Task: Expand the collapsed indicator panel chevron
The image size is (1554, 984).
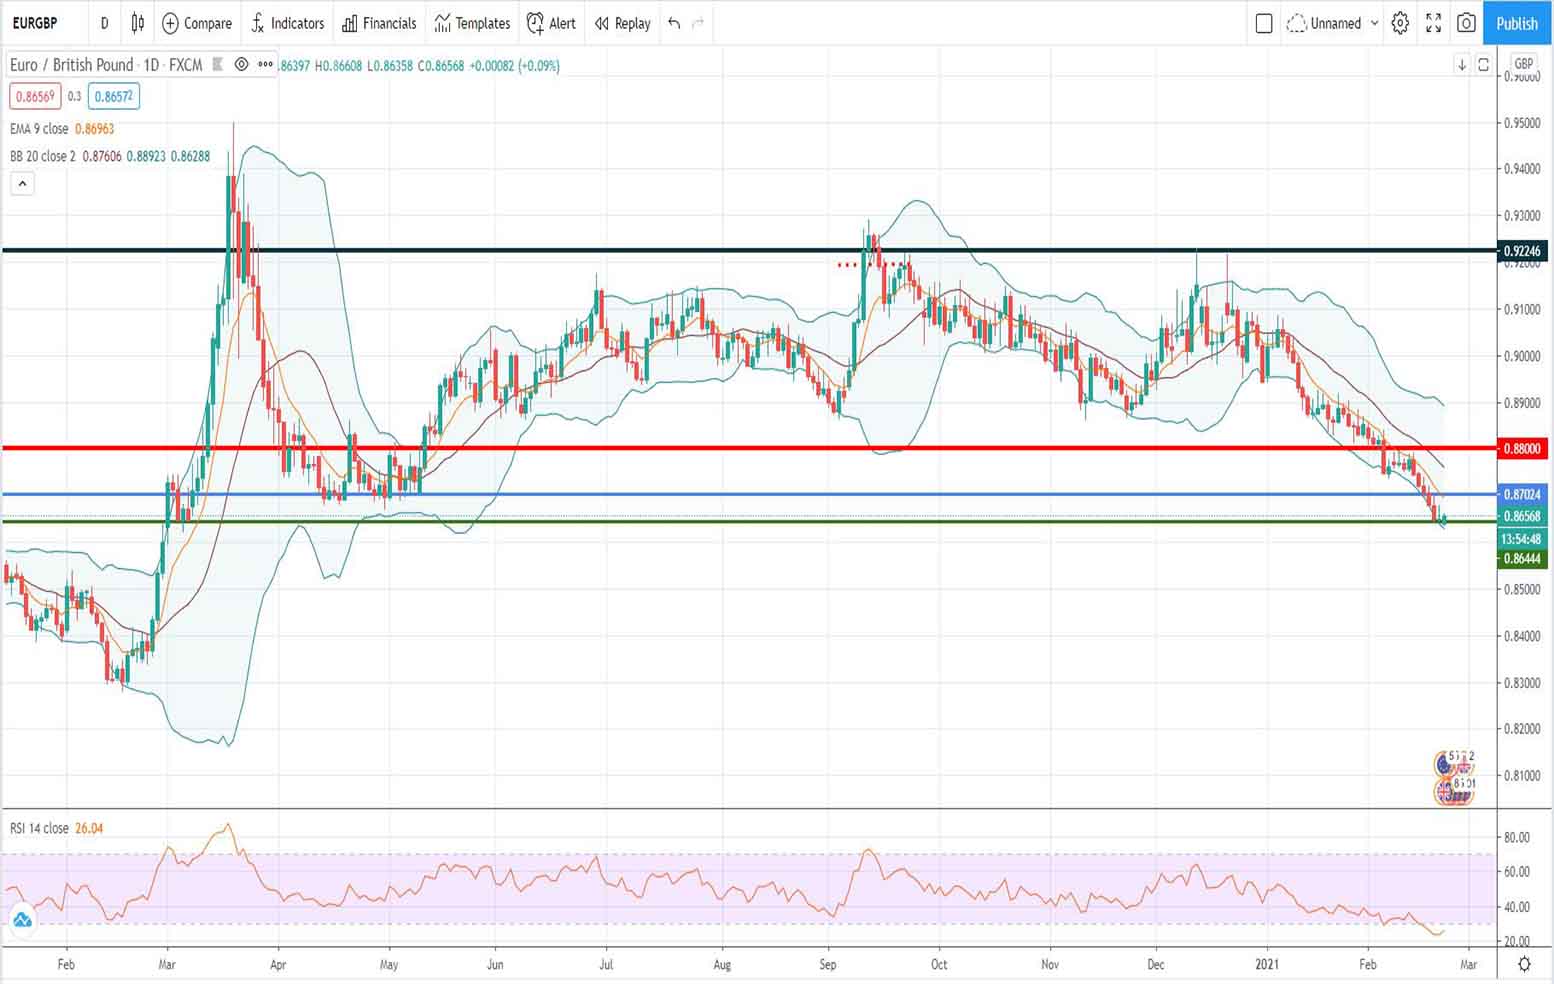Action: 22,183
